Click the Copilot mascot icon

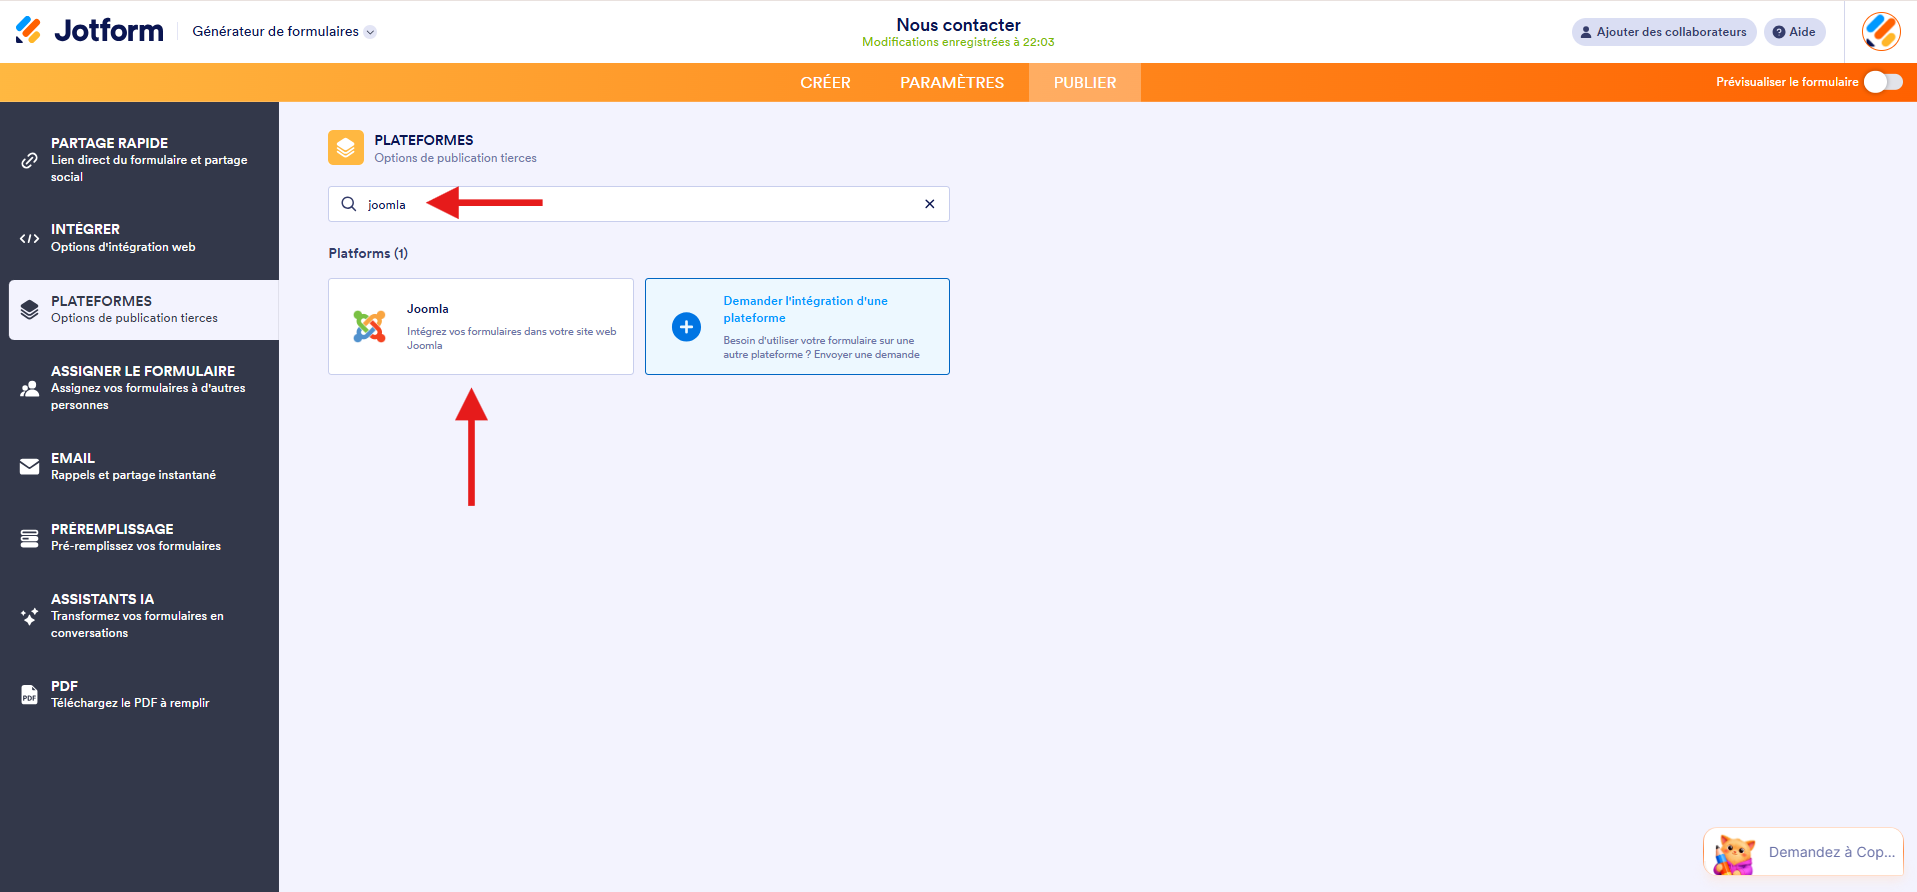tap(1734, 855)
